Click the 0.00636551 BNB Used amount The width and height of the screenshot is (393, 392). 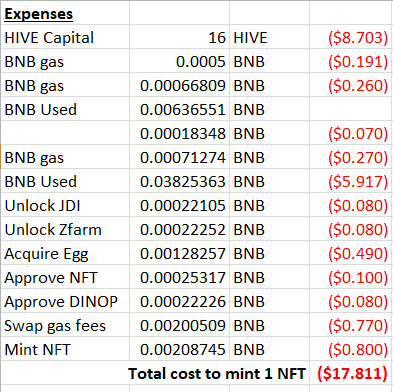[x=179, y=109]
